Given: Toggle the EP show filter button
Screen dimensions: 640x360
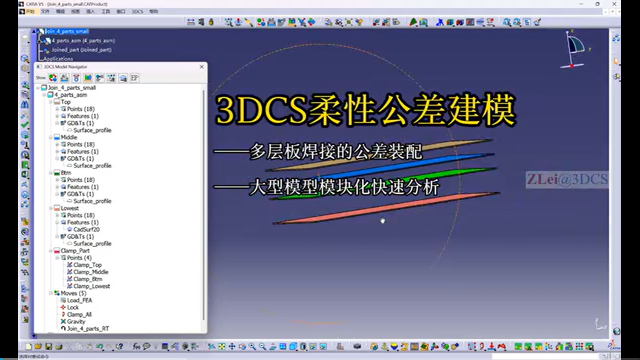Looking at the screenshot, I should tap(134, 78).
